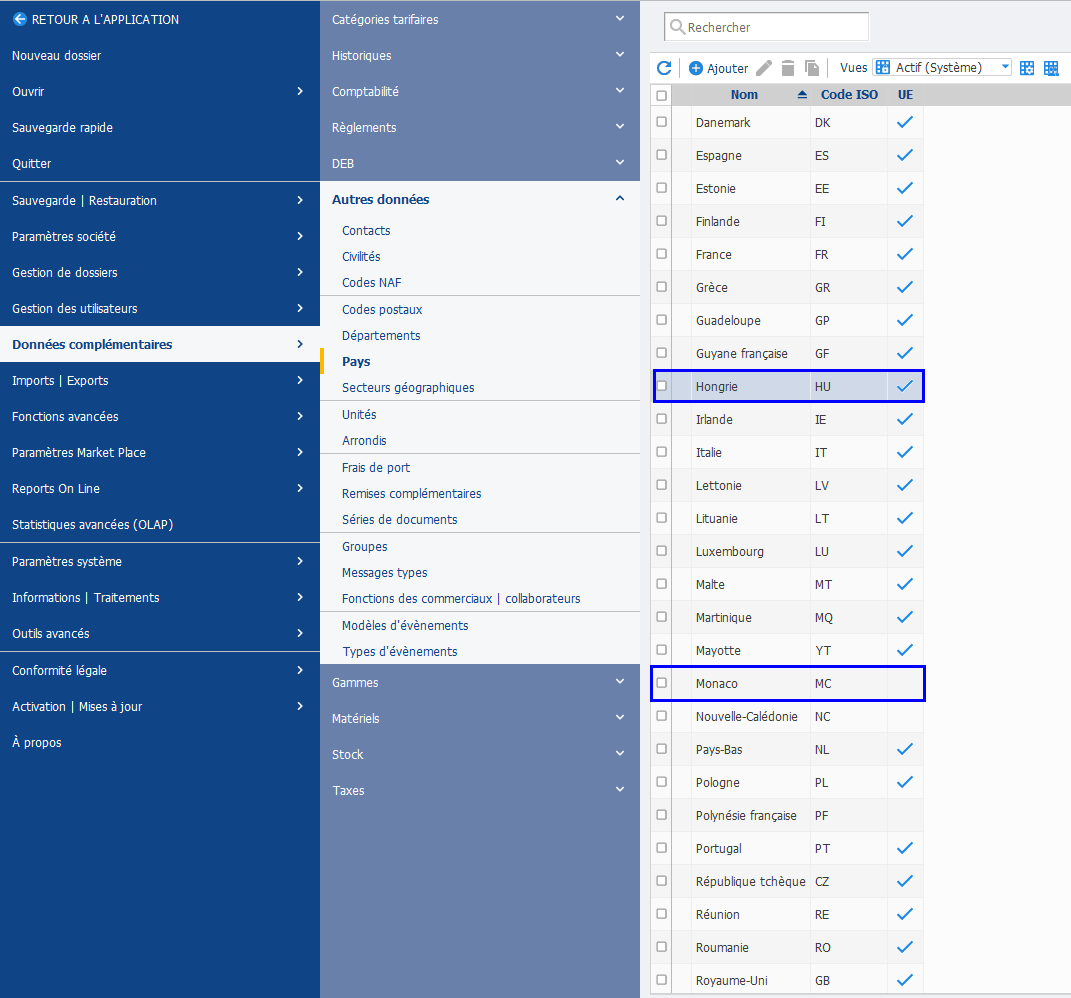Open Gestion des utilisateurs menu

tap(160, 308)
